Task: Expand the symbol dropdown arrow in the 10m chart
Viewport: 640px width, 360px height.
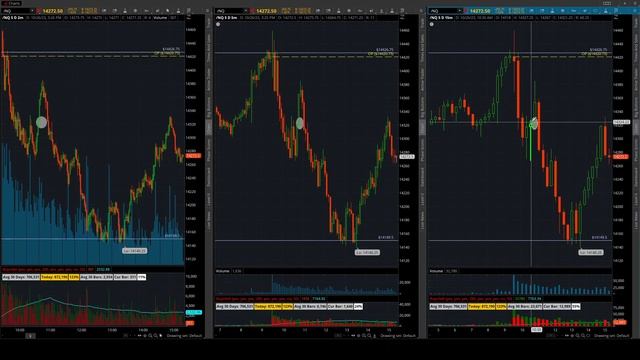Action: coord(459,11)
